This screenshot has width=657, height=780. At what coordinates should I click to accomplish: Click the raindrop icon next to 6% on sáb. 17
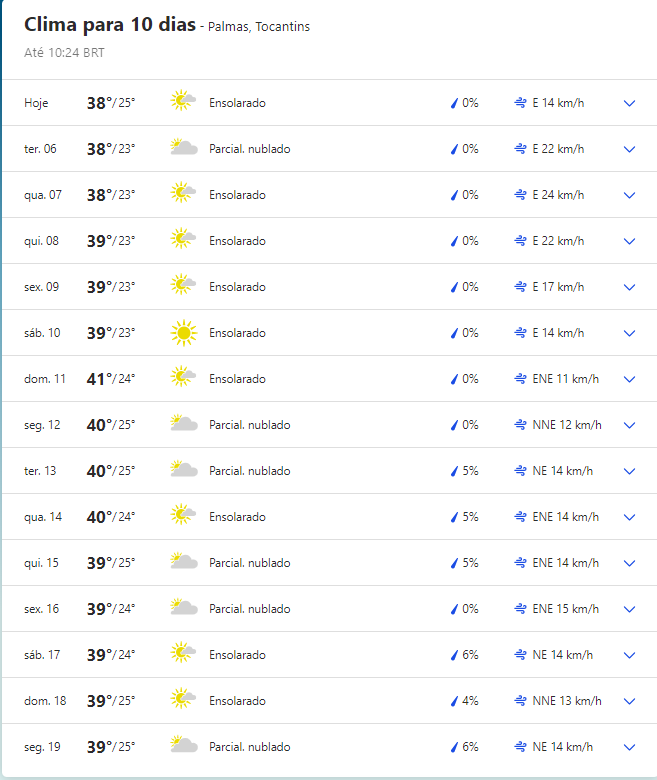pyautogui.click(x=454, y=655)
